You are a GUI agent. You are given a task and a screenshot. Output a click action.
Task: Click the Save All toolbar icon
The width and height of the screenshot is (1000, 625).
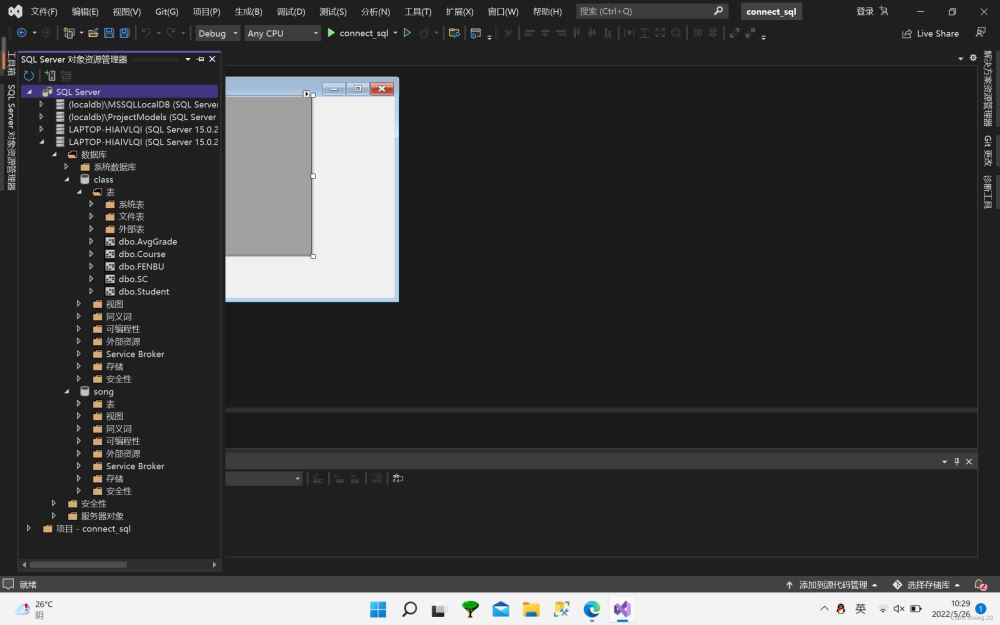pos(124,33)
